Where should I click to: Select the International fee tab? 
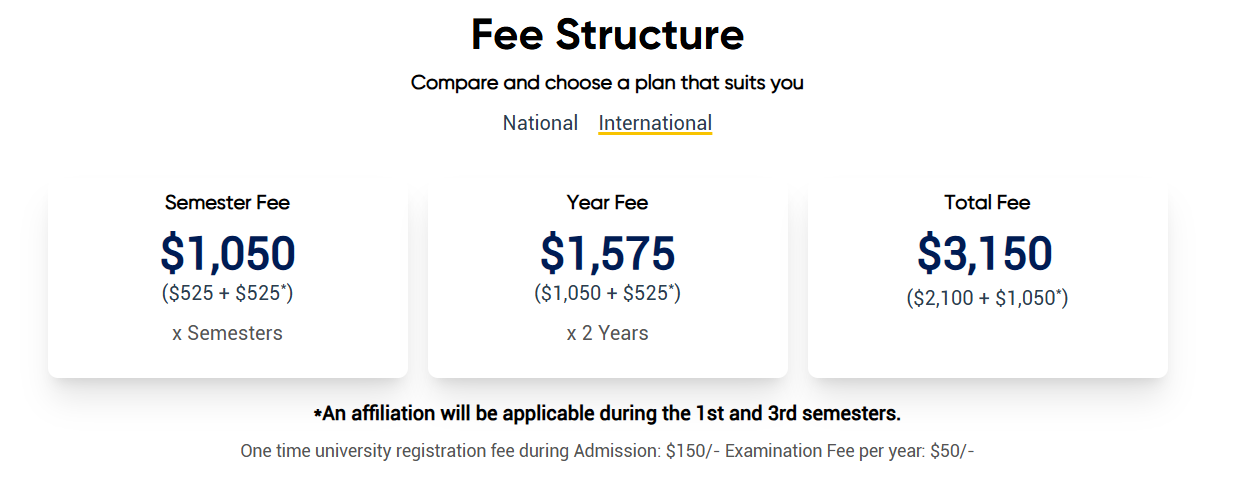(655, 123)
